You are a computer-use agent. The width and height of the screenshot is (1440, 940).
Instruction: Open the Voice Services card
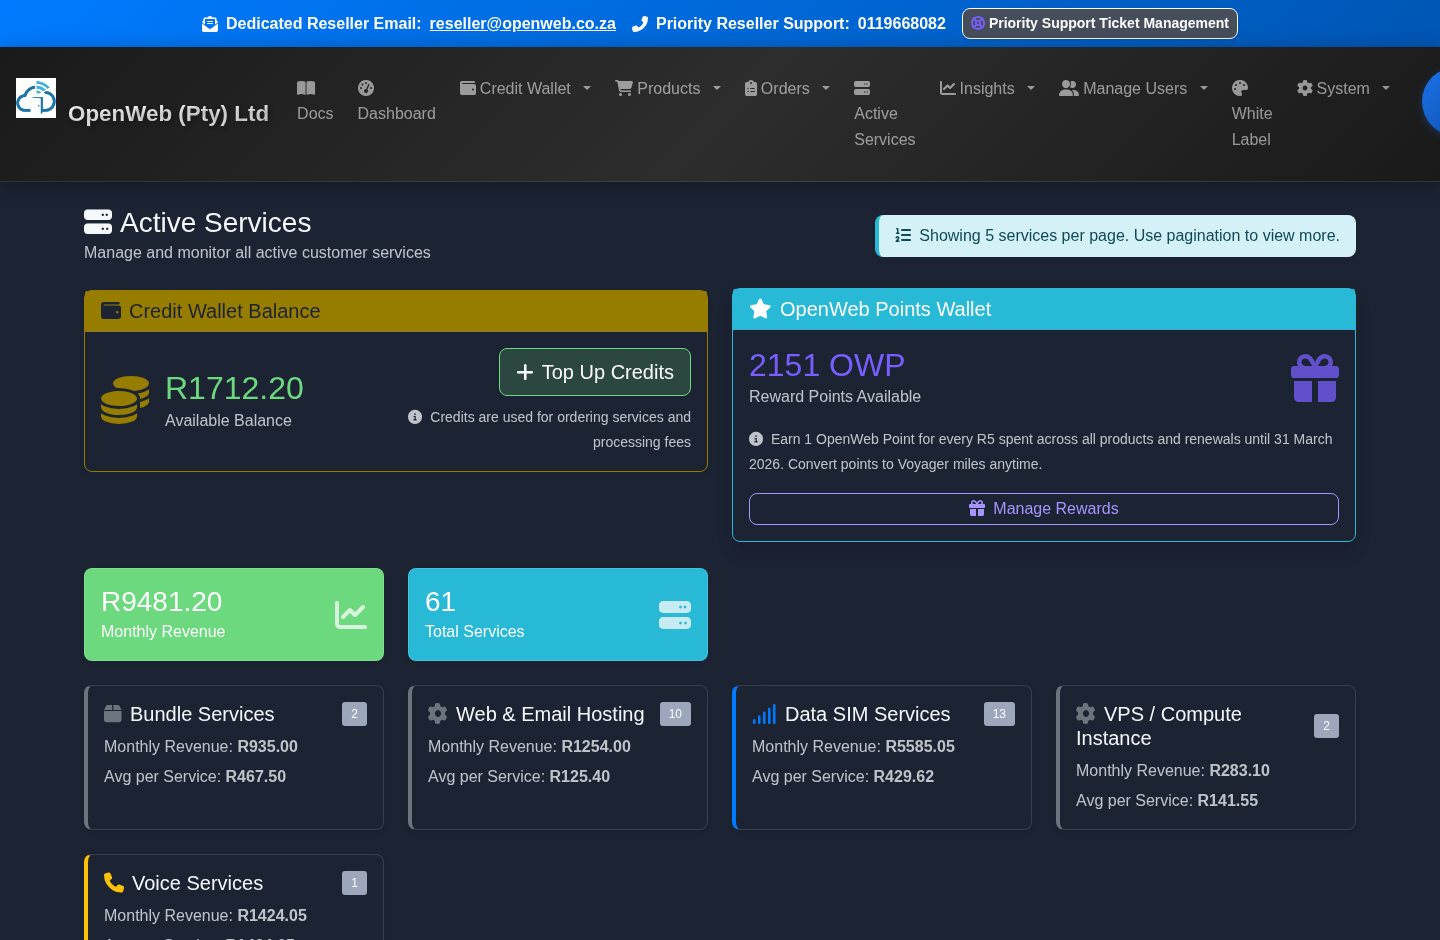pos(234,897)
